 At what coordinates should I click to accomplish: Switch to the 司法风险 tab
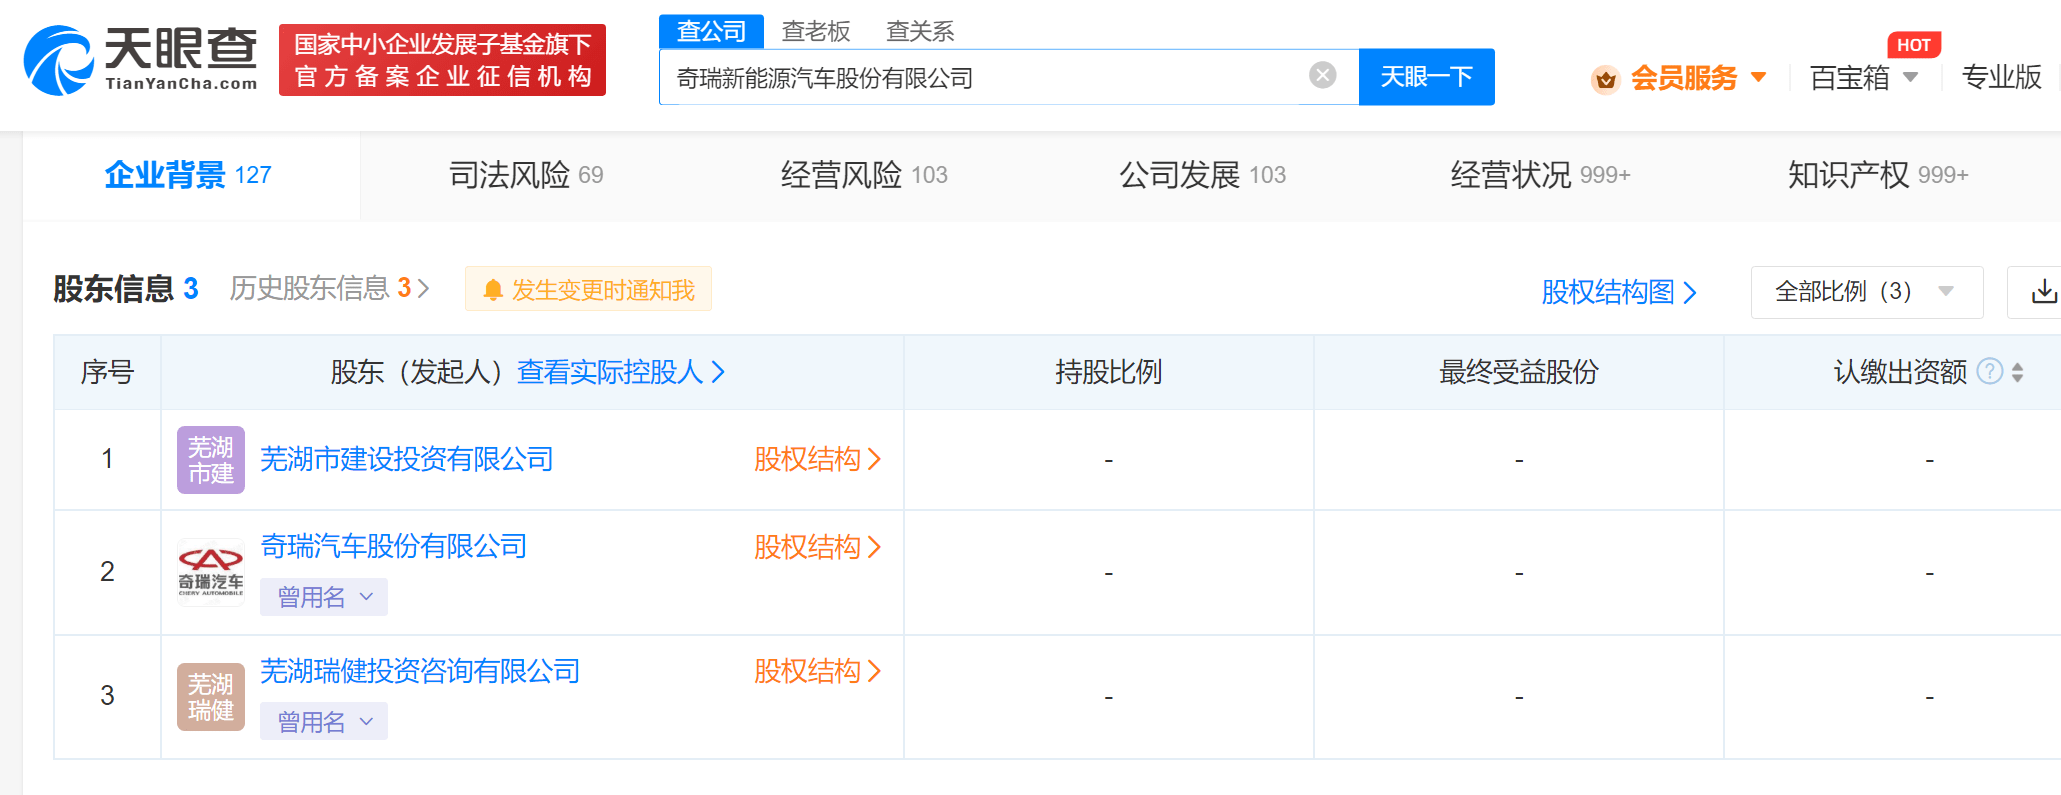point(526,175)
